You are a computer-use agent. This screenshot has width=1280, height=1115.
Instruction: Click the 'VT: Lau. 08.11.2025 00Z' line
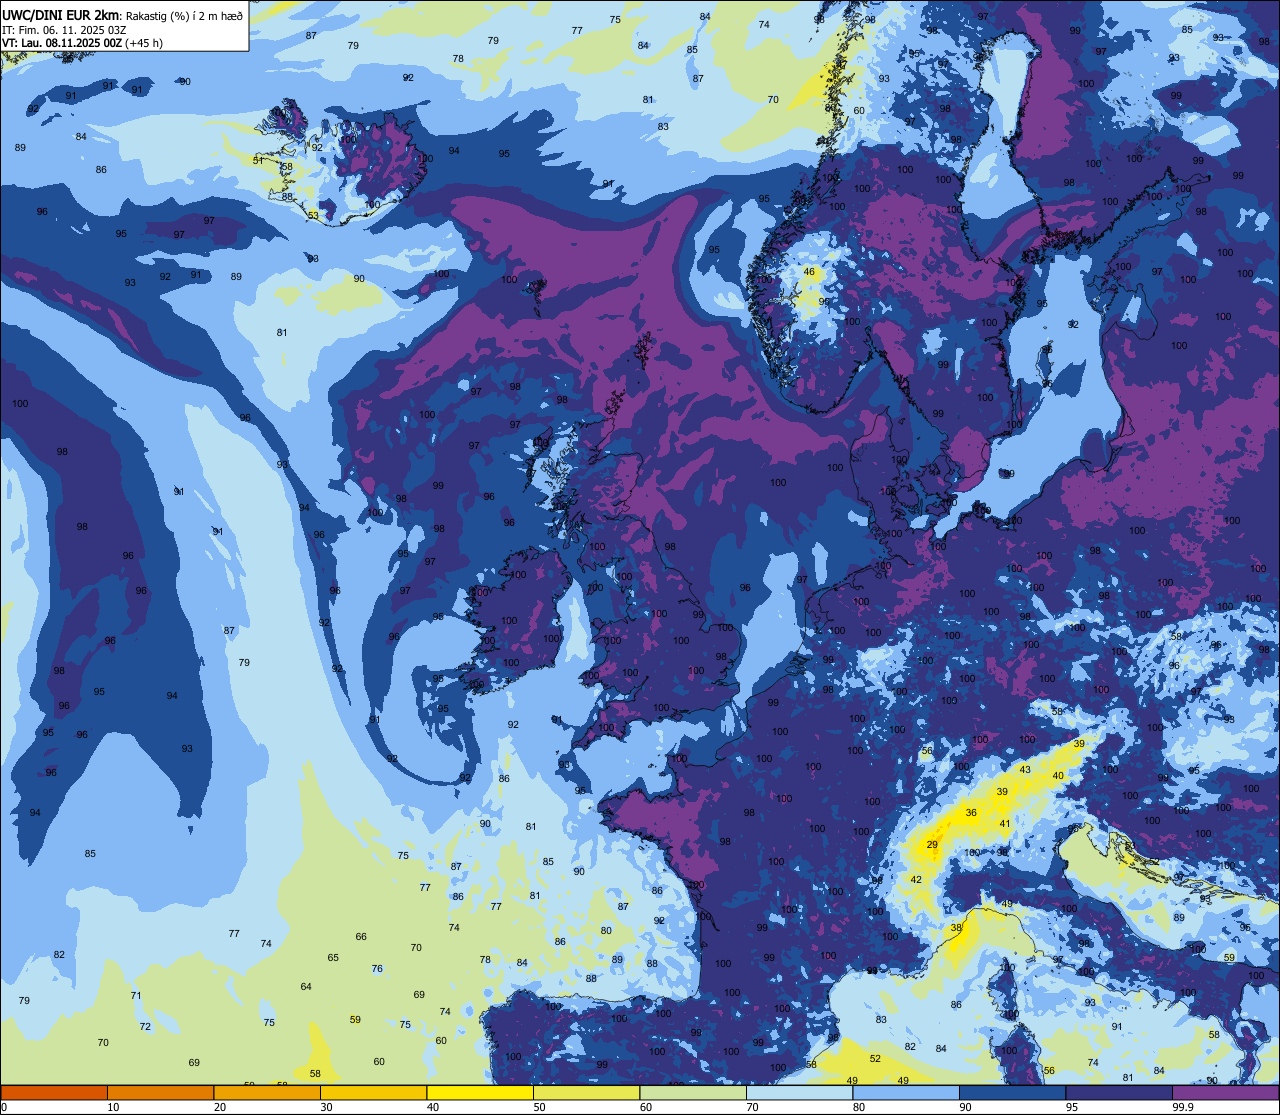click(x=62, y=43)
